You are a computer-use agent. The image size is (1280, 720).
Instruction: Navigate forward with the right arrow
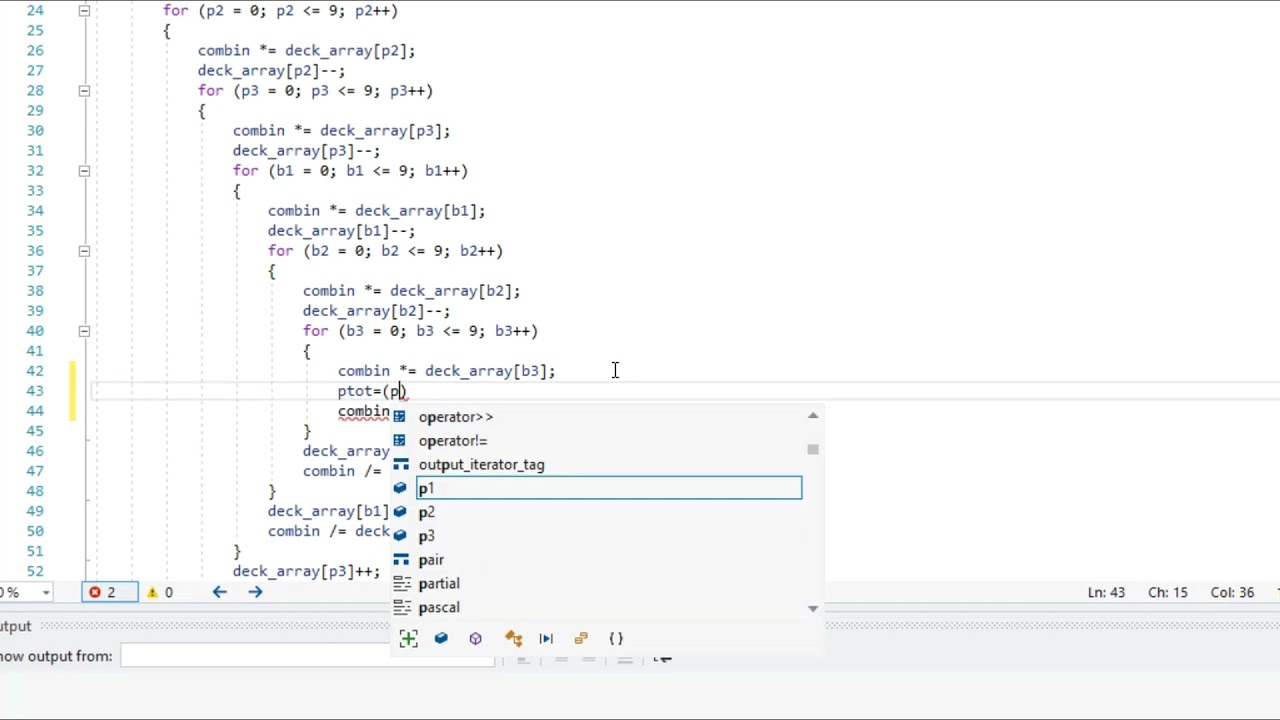coord(255,592)
